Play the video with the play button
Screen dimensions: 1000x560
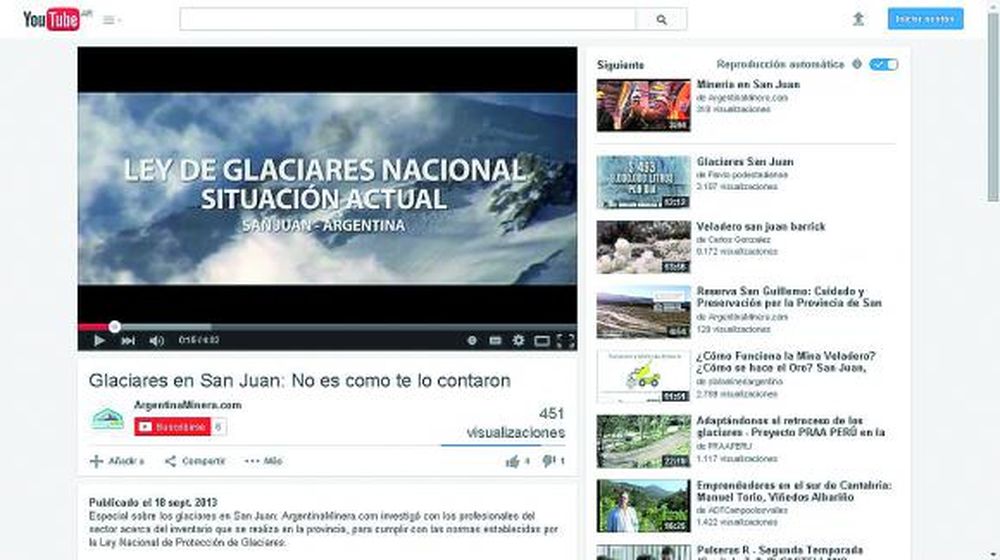(99, 341)
